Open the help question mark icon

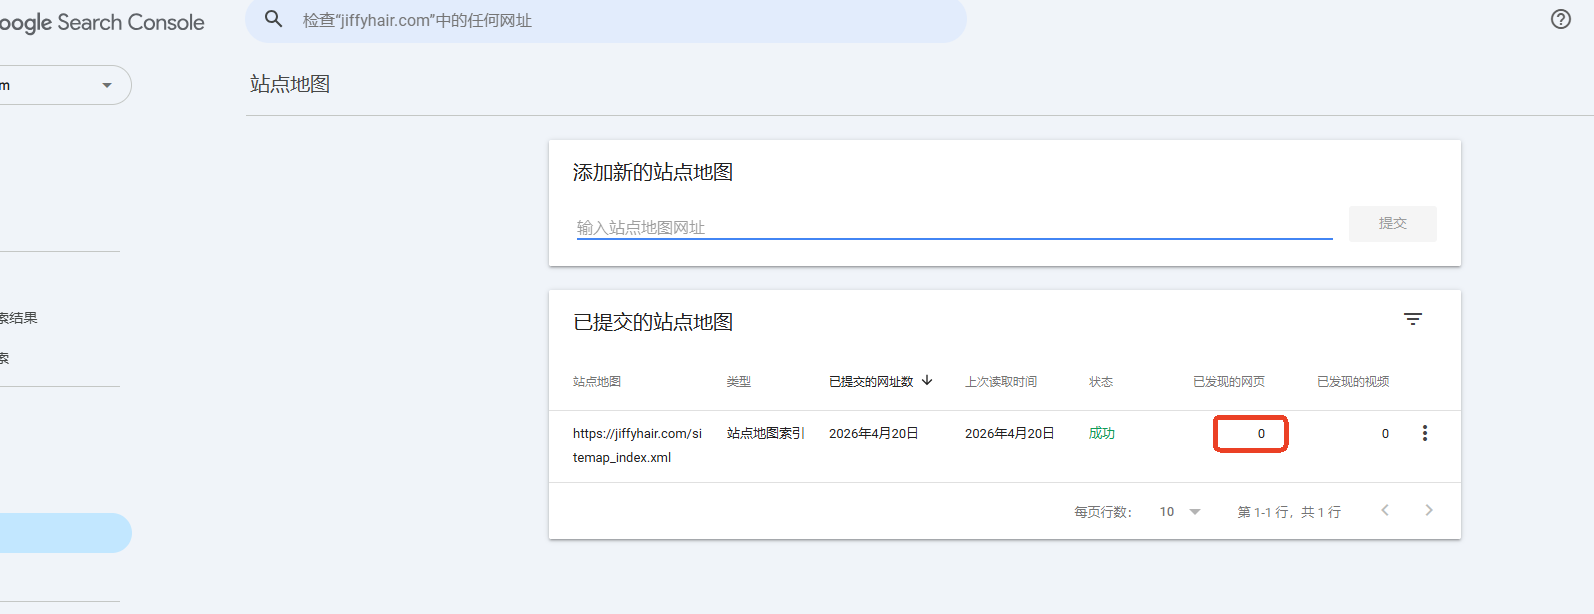tap(1560, 19)
